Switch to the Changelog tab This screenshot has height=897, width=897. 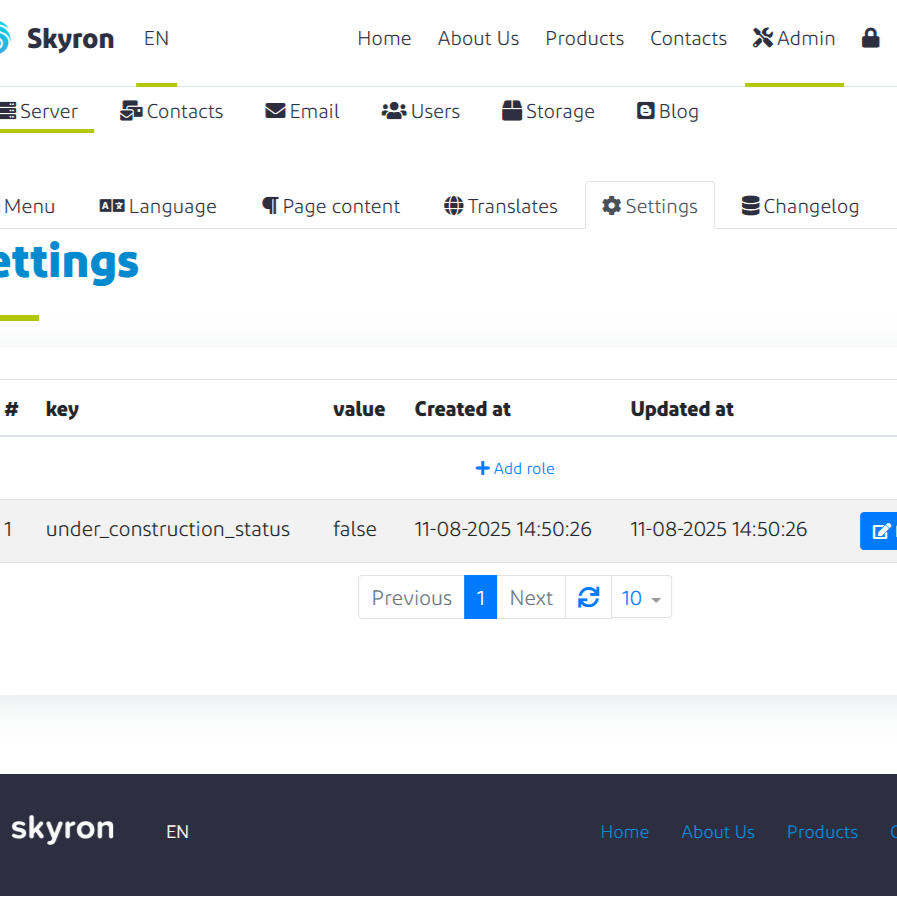point(800,205)
